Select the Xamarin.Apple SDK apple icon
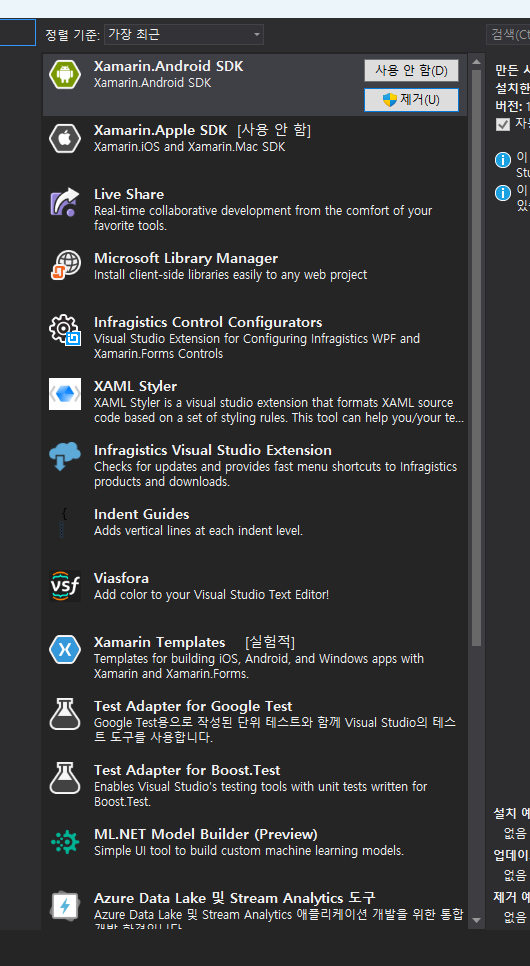530x966 pixels. click(x=65, y=139)
